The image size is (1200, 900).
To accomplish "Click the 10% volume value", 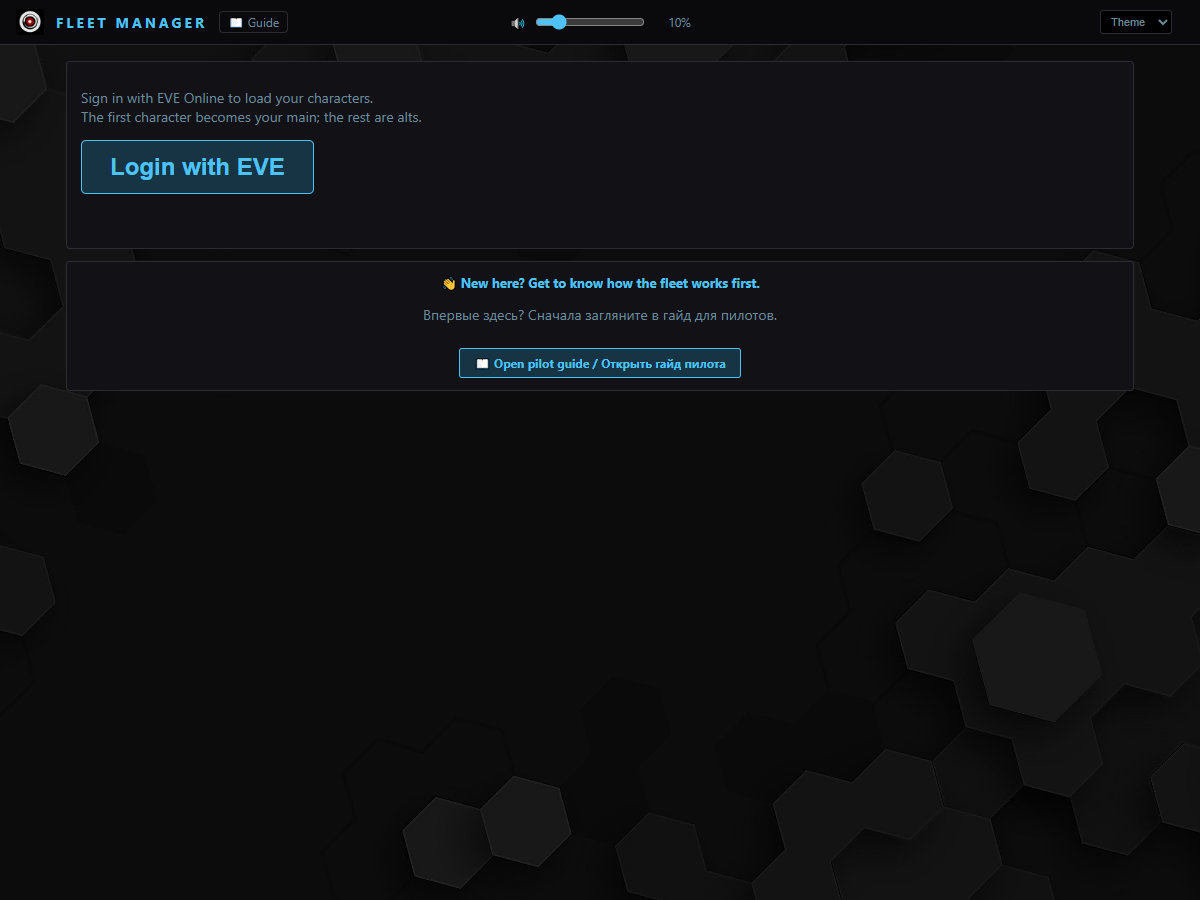I will tap(680, 23).
